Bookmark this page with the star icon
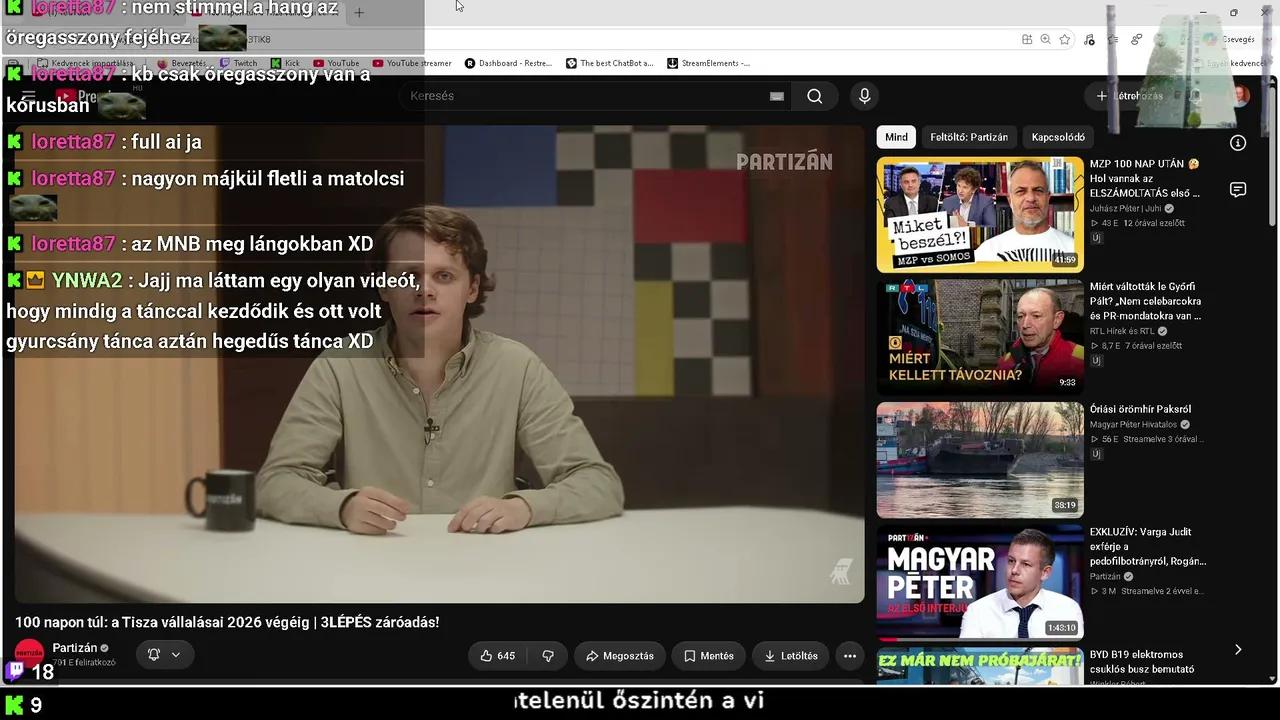 [x=1065, y=40]
